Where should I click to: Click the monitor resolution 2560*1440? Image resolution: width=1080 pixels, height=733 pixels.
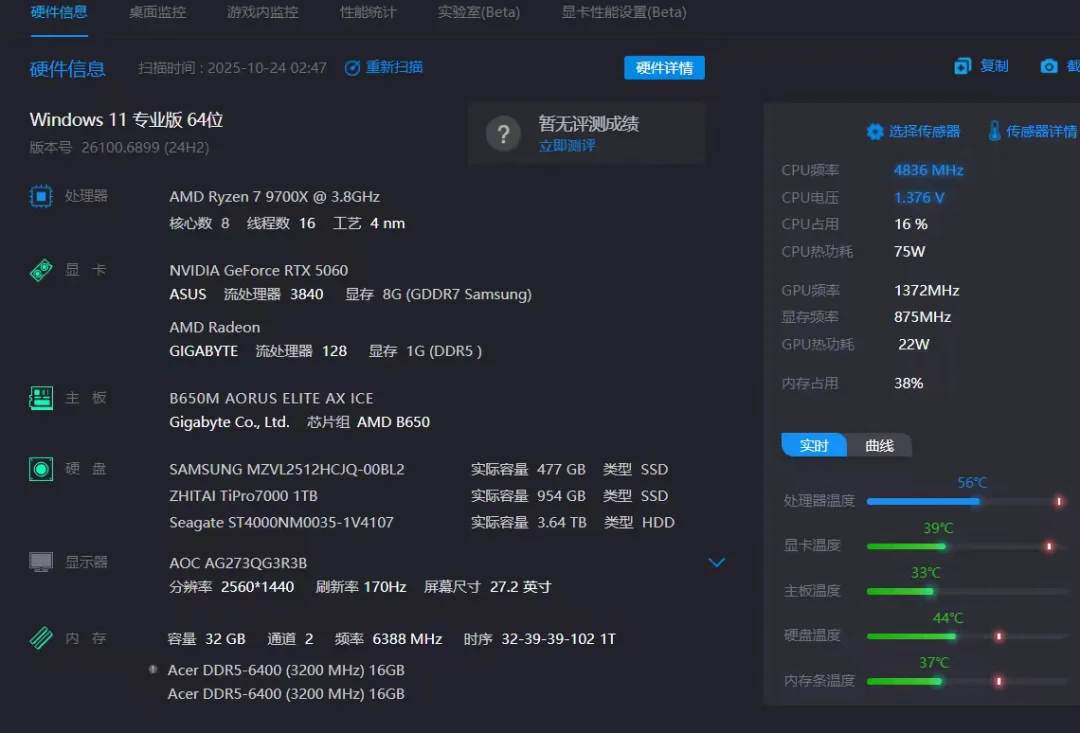[x=257, y=587]
